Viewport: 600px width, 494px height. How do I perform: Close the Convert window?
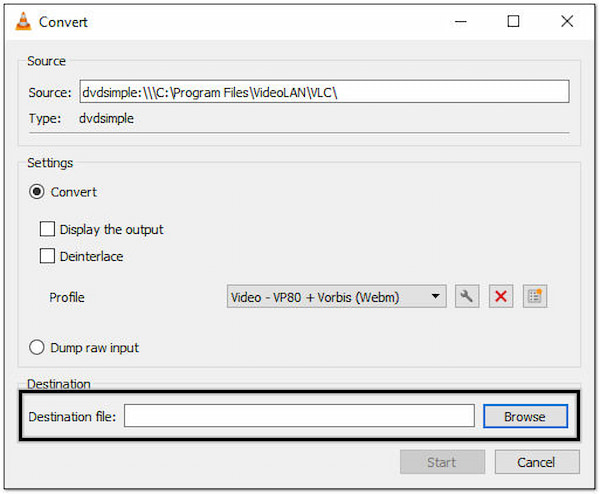coord(567,21)
